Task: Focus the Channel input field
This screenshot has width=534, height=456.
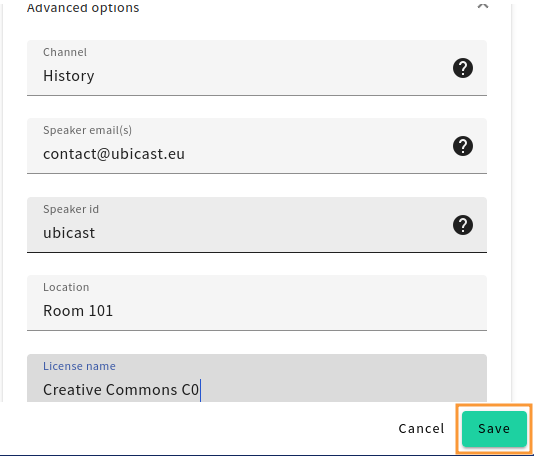Action: tap(257, 68)
